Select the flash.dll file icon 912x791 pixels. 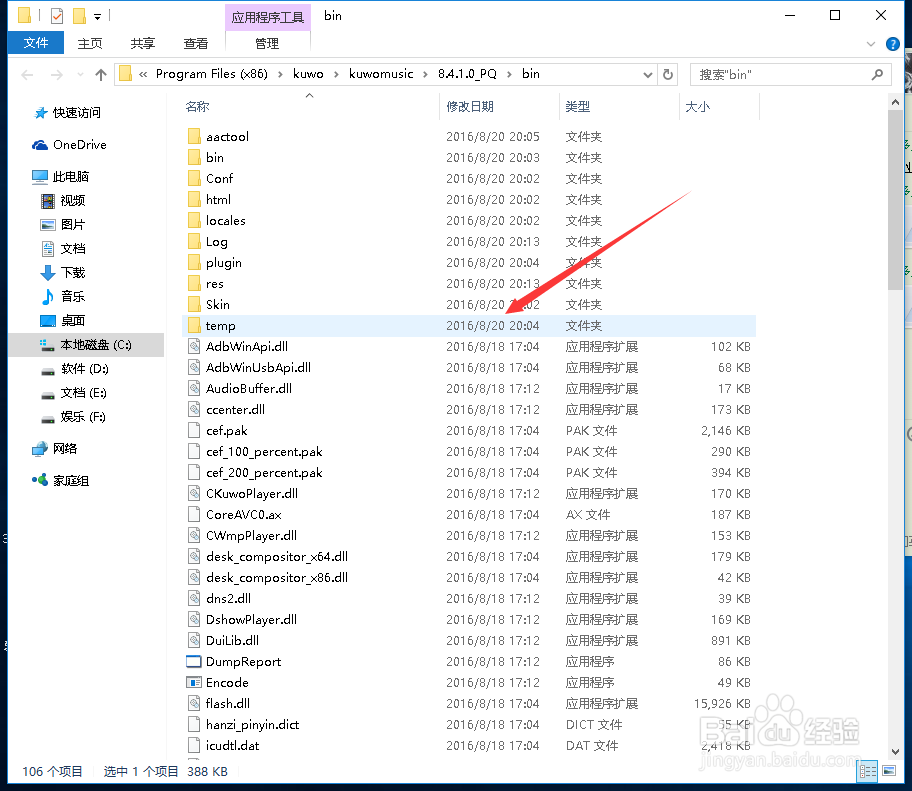click(x=194, y=703)
